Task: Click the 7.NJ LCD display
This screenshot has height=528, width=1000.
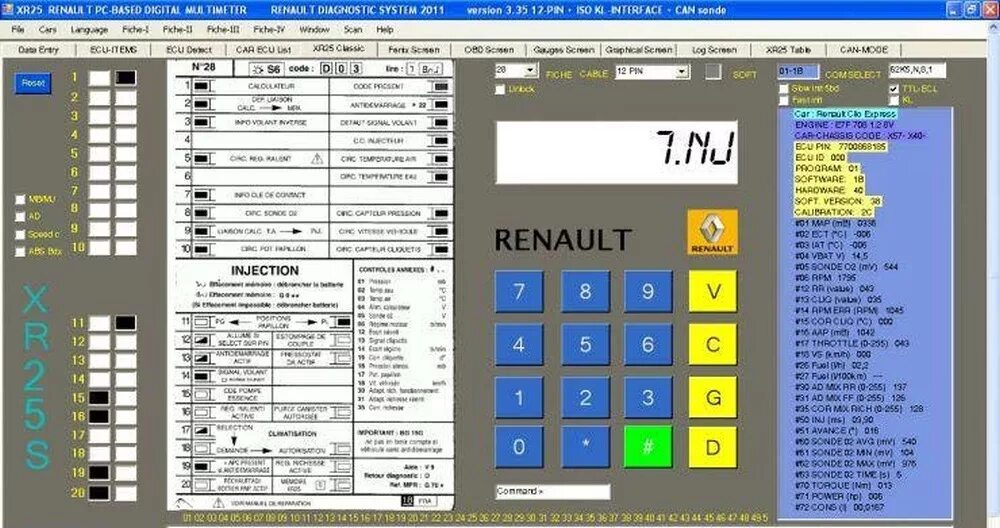Action: (617, 152)
